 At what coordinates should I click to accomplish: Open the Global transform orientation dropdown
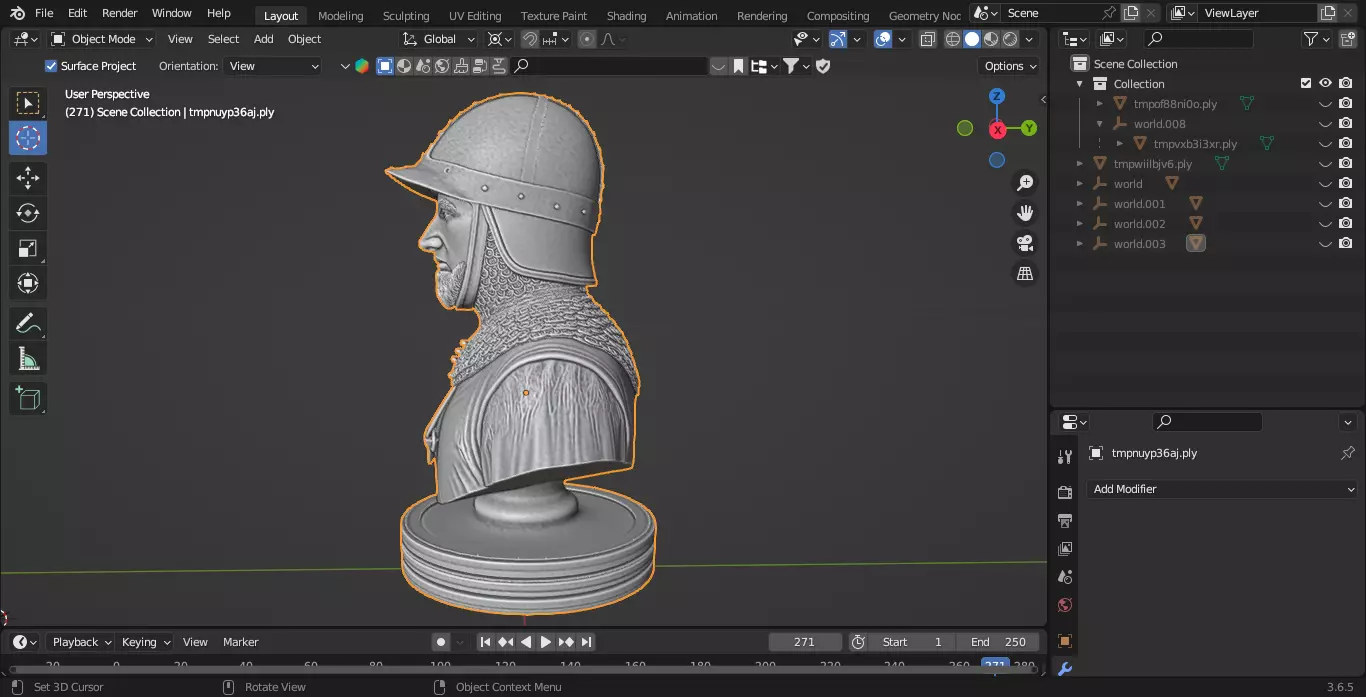tap(440, 39)
